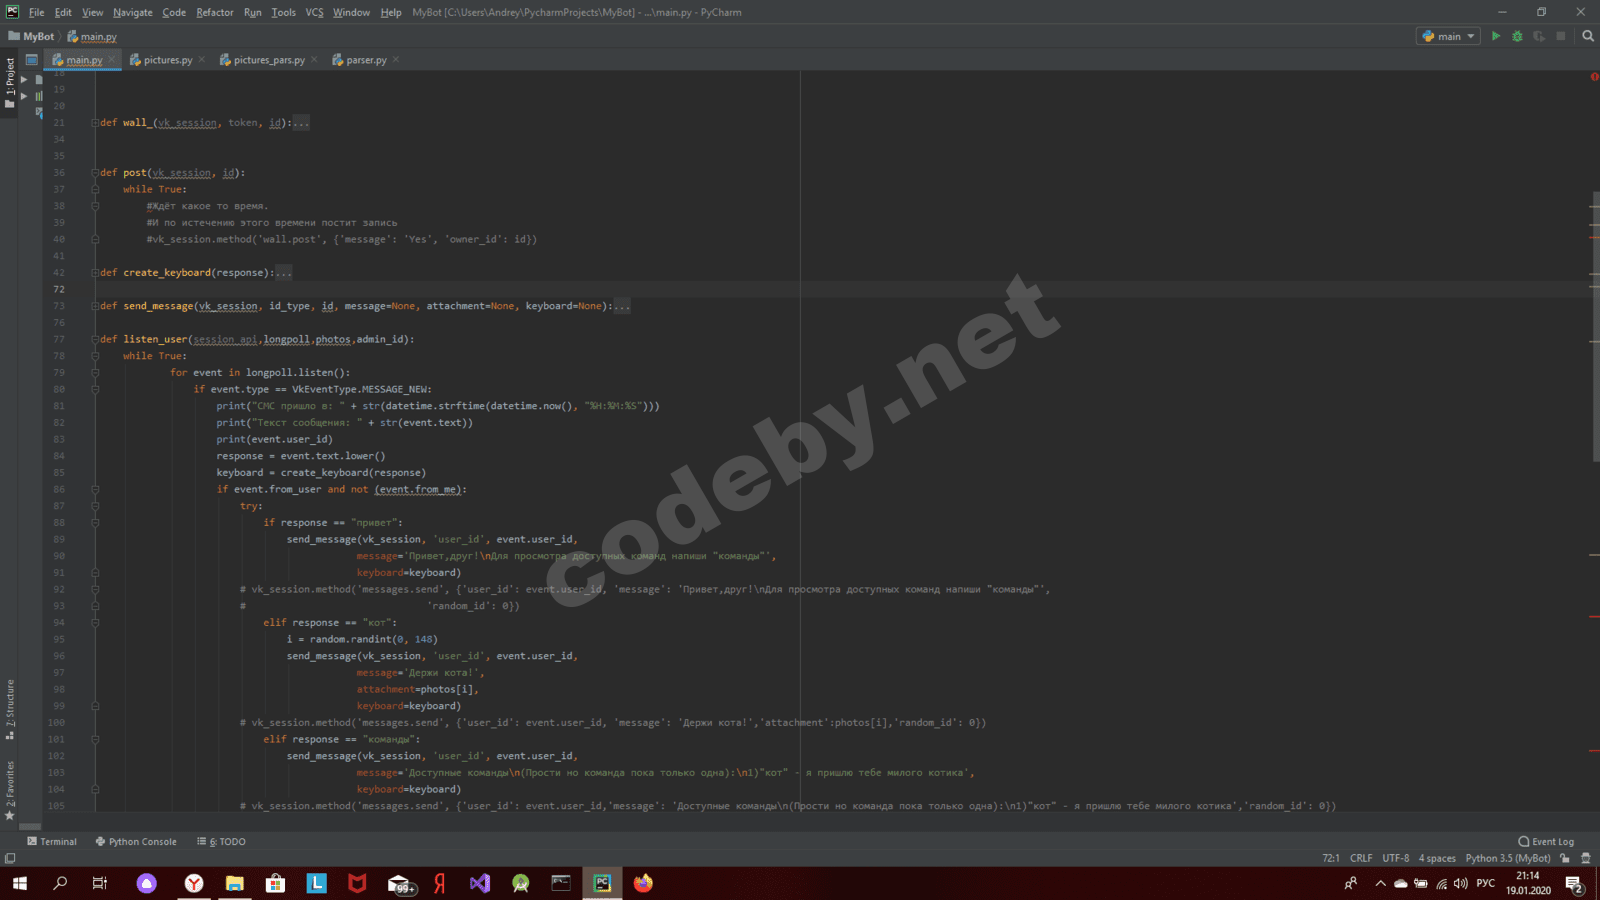Toggle the file read-only lock icon

tap(1565, 858)
